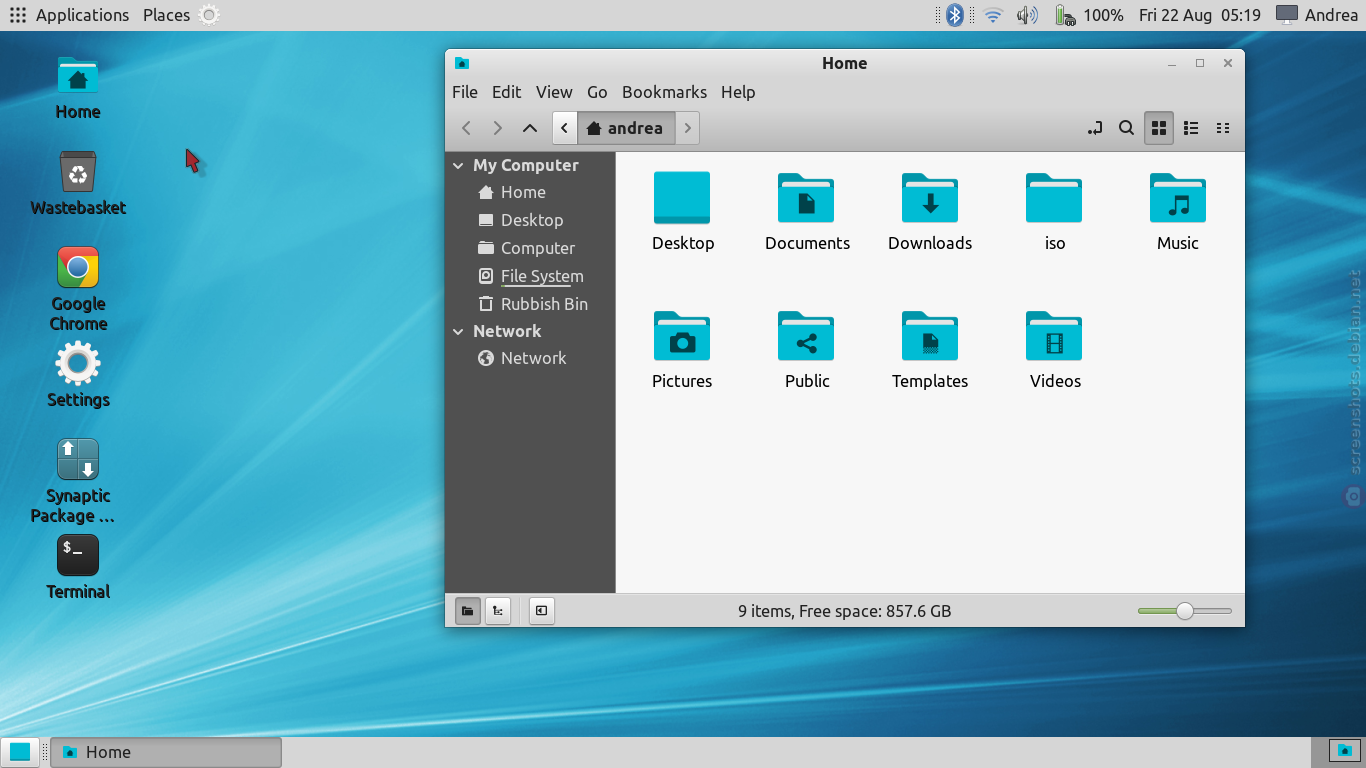Show places in sidebar
The image size is (1366, 768).
point(467,611)
